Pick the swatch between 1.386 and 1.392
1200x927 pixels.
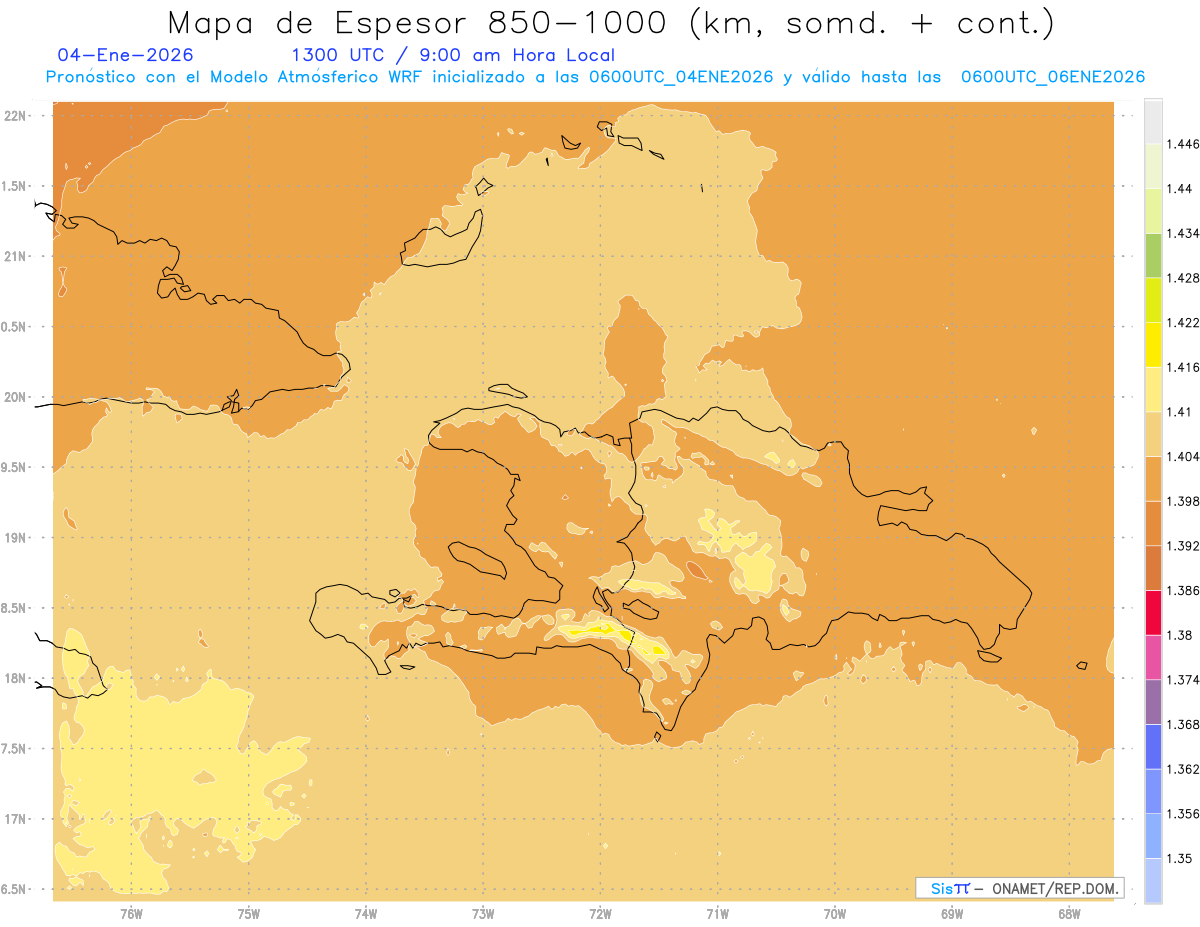click(1154, 568)
